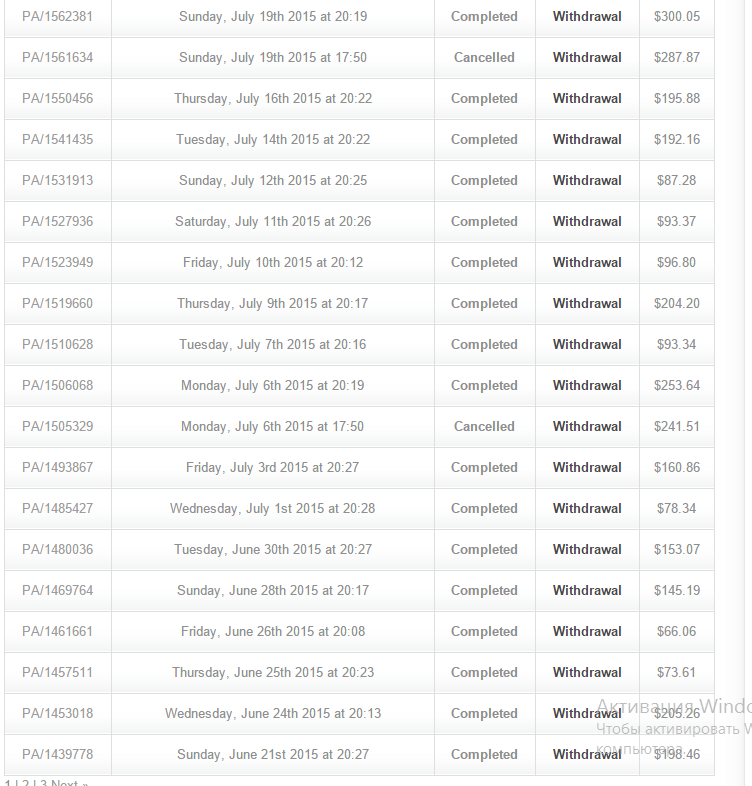Click Withdrawal type in PA/1527936 row

tap(587, 221)
